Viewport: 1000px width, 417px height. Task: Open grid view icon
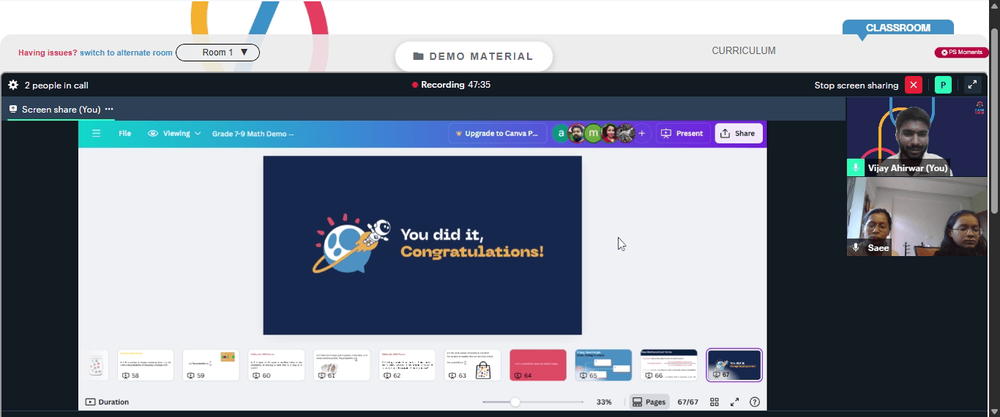pyautogui.click(x=714, y=402)
